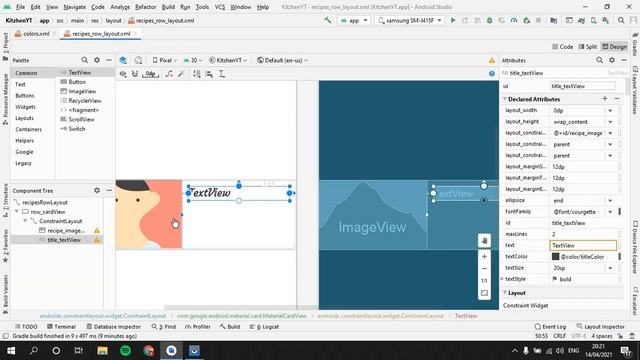Viewport: 640px width, 360px height.
Task: Minimize the Palette panel
Action: click(109, 60)
